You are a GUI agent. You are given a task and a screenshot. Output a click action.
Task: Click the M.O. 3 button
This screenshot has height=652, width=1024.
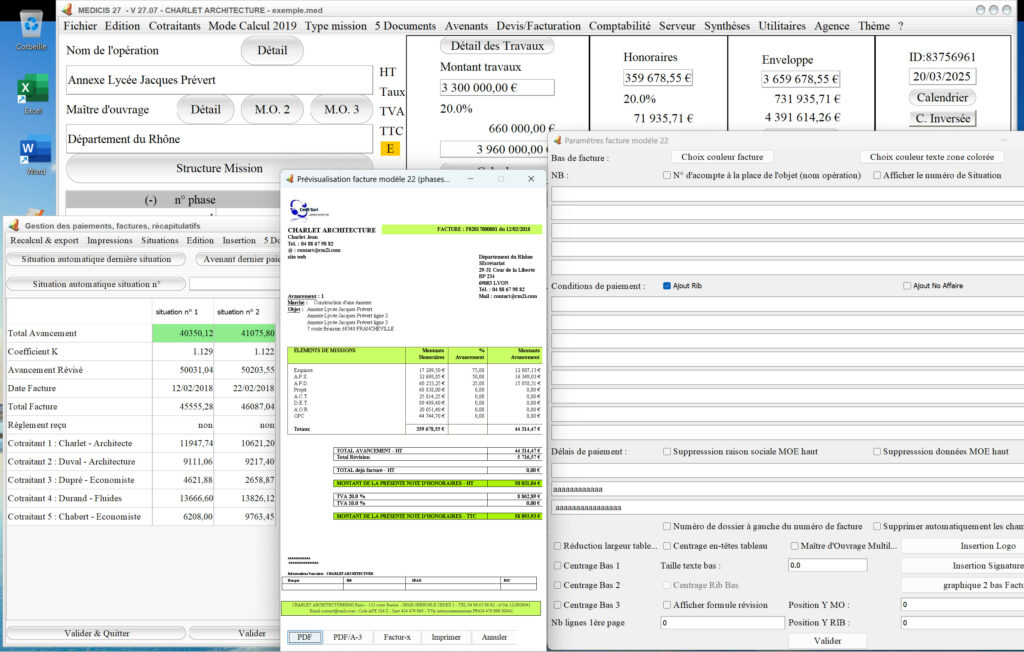click(x=342, y=109)
